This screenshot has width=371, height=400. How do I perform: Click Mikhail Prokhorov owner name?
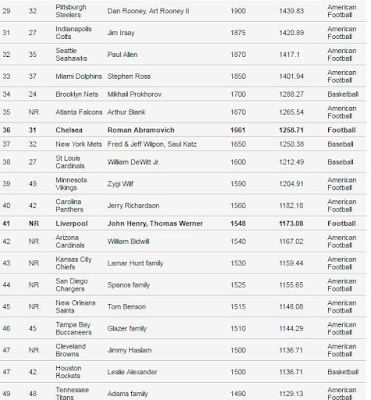point(134,94)
